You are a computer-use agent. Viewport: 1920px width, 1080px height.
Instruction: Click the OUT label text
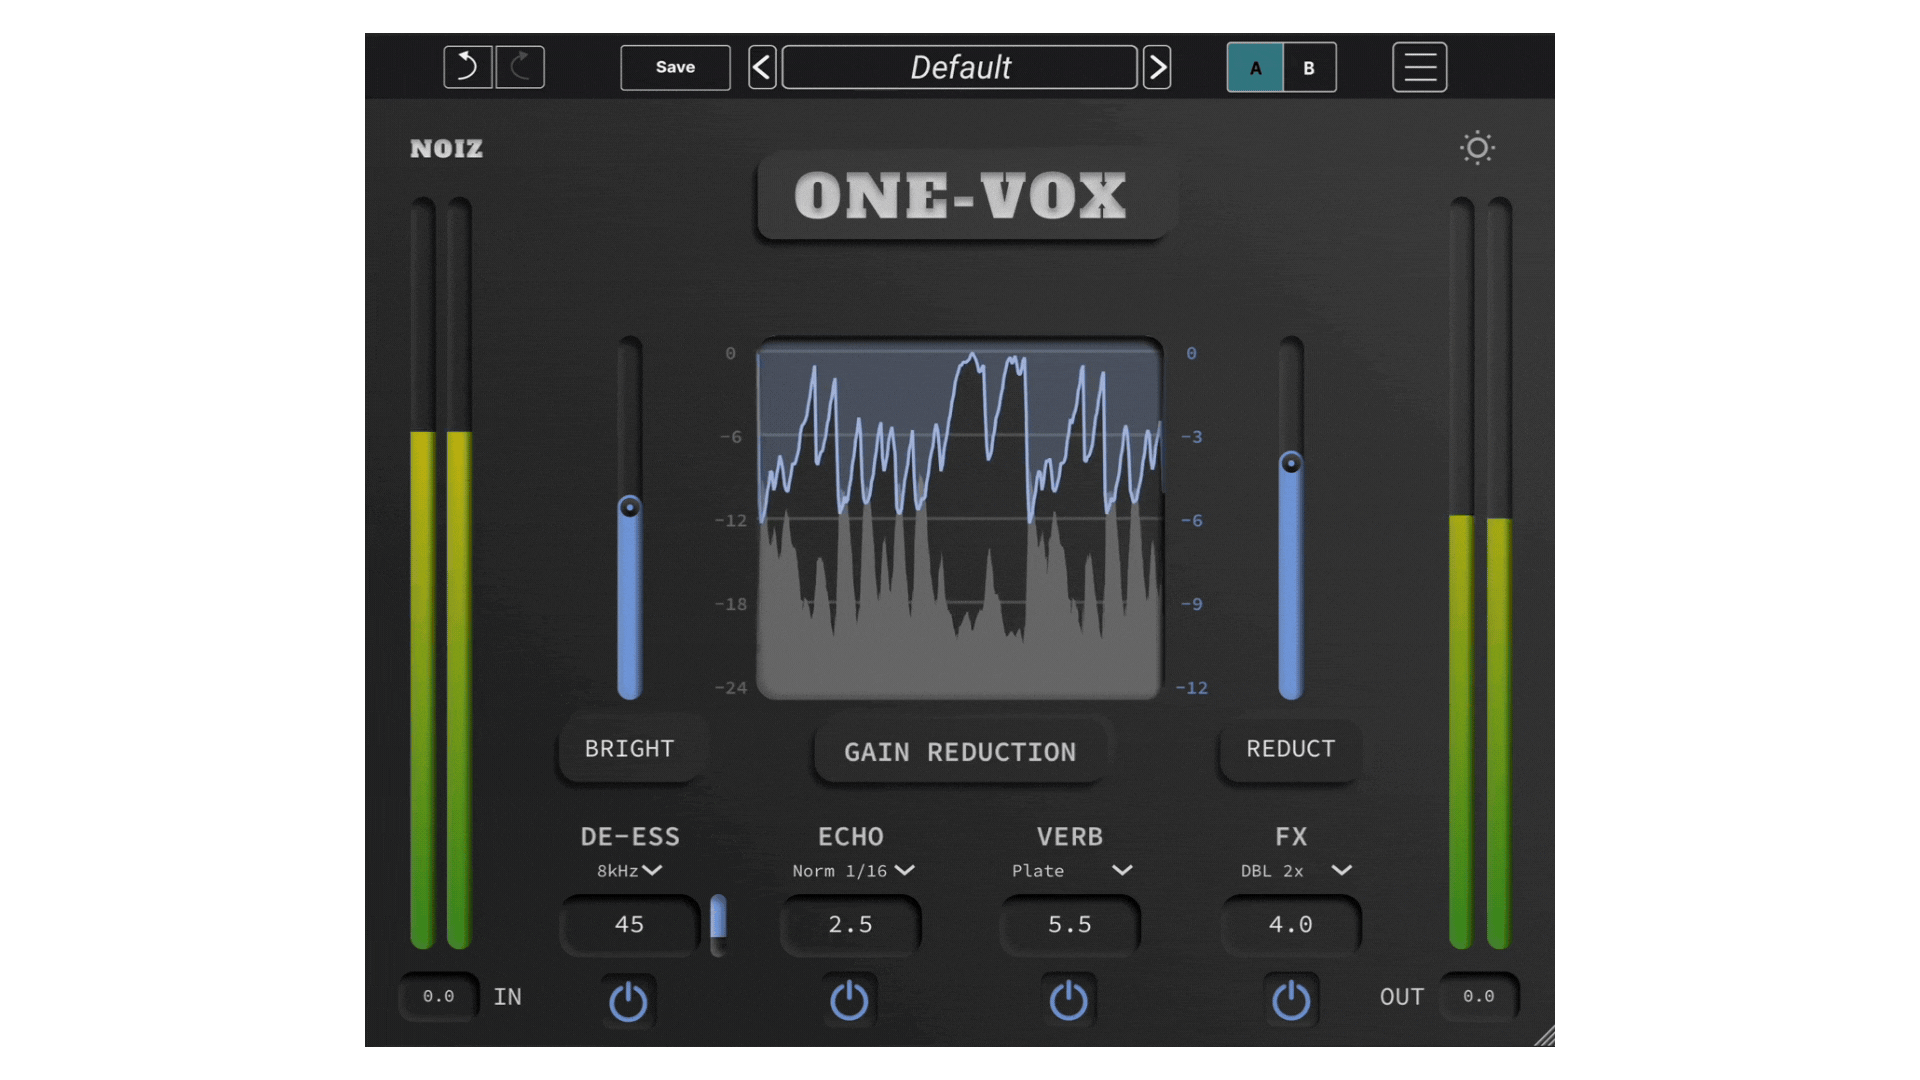pyautogui.click(x=1402, y=997)
